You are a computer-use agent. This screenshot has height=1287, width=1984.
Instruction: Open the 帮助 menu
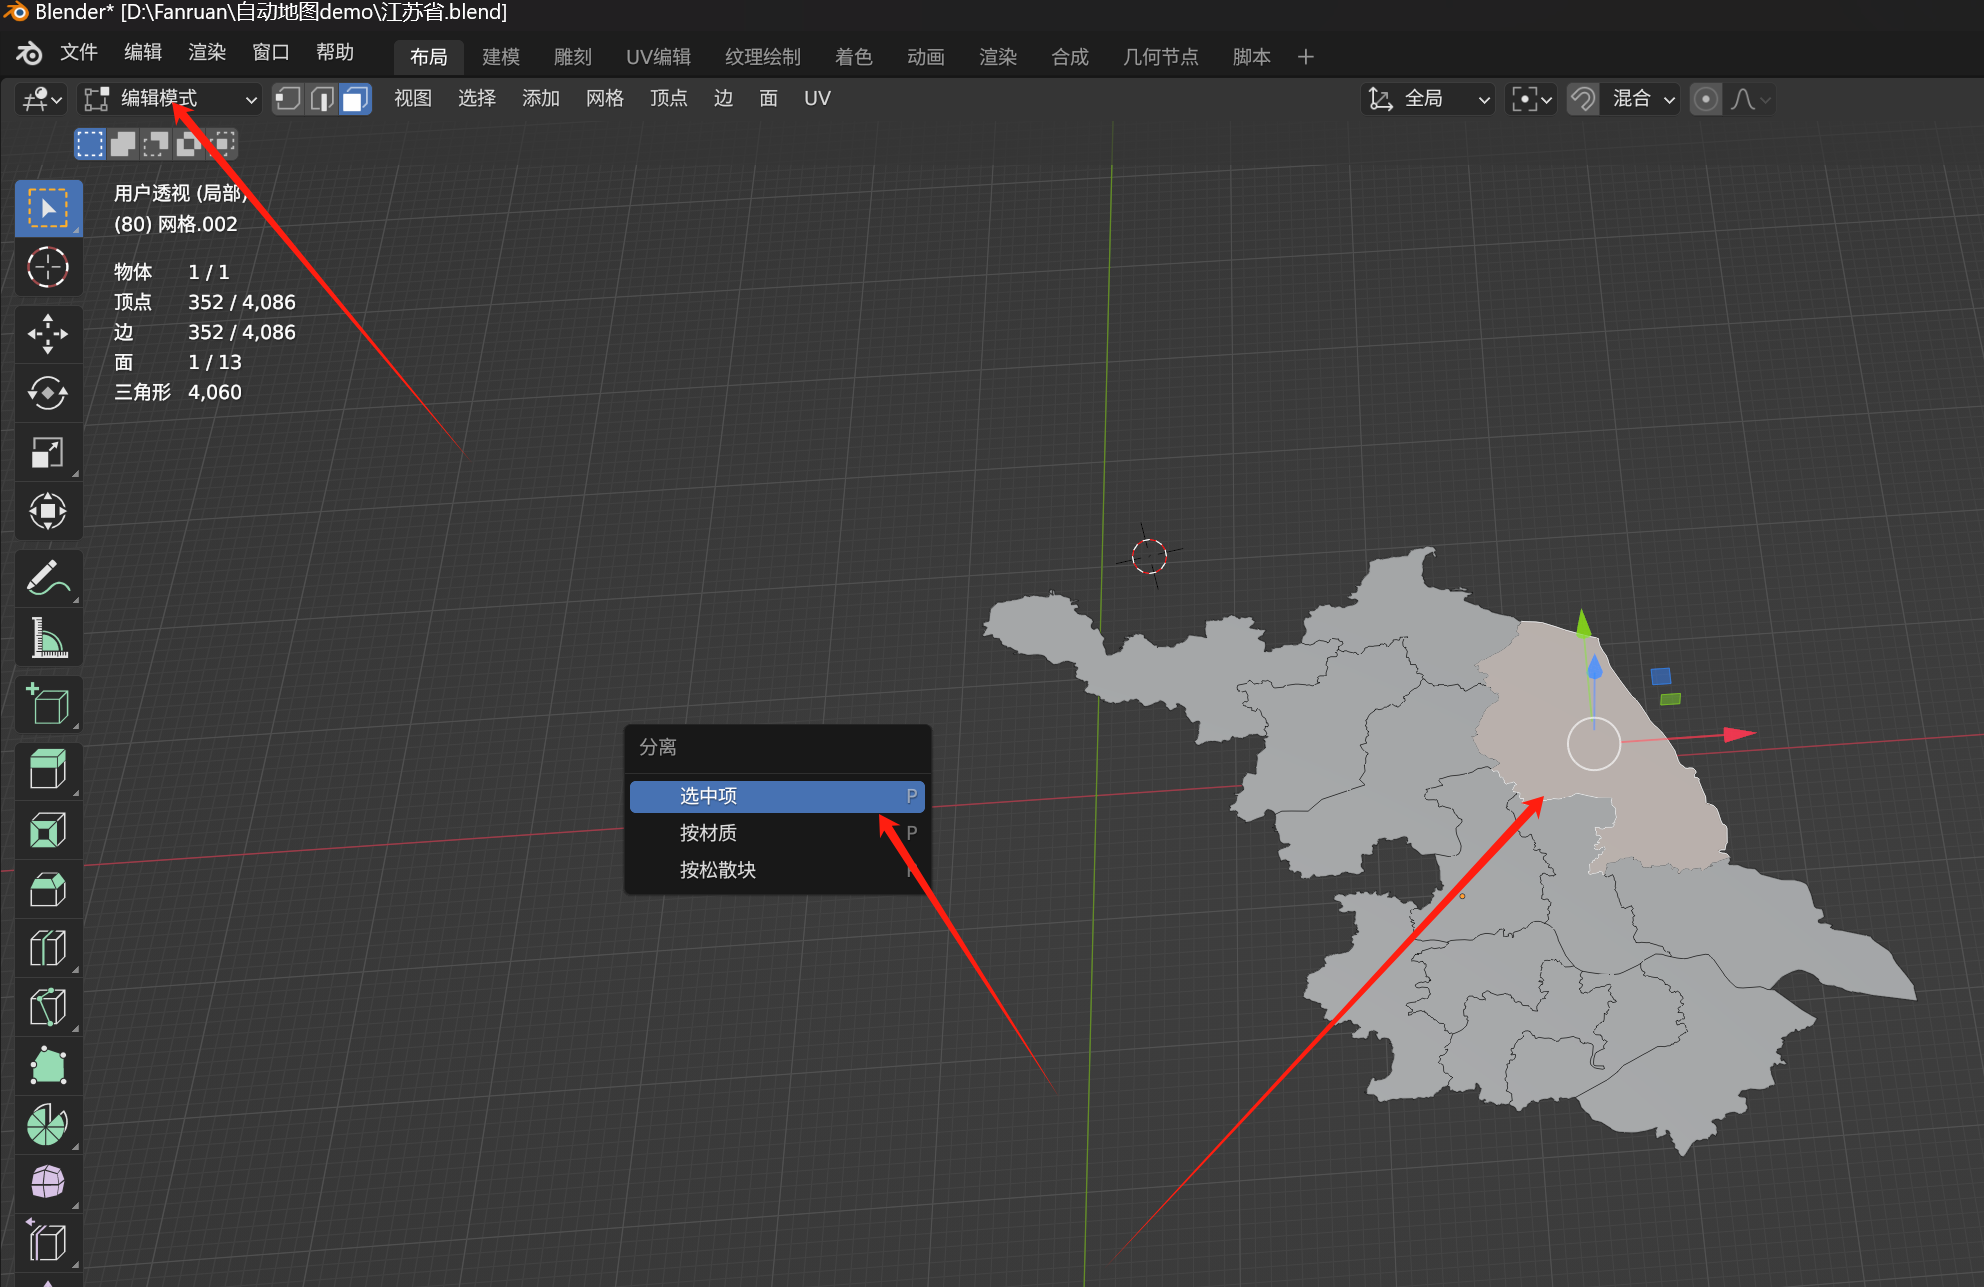[335, 52]
